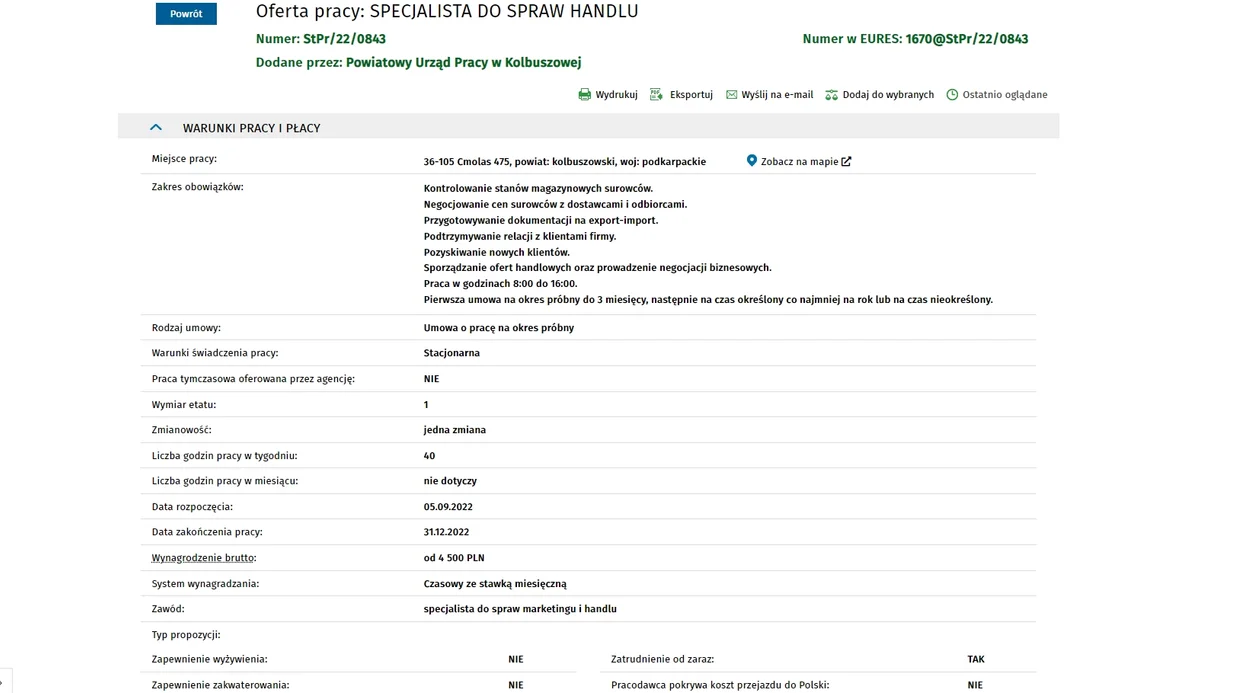Click NIE value for Zapewnienie wyżywienia
1260x693 pixels.
click(516, 659)
